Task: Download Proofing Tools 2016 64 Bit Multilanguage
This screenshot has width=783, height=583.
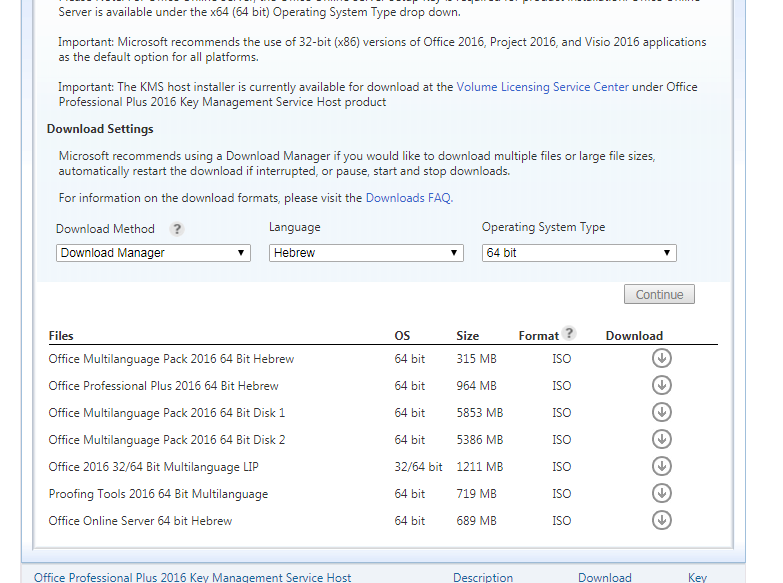Action: coord(661,493)
